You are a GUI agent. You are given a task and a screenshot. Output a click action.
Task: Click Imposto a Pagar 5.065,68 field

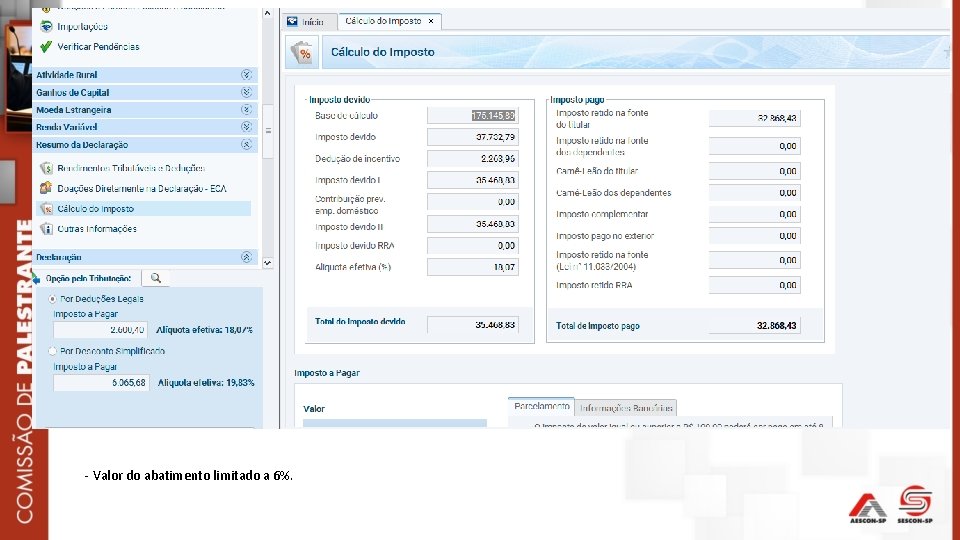click(100, 383)
